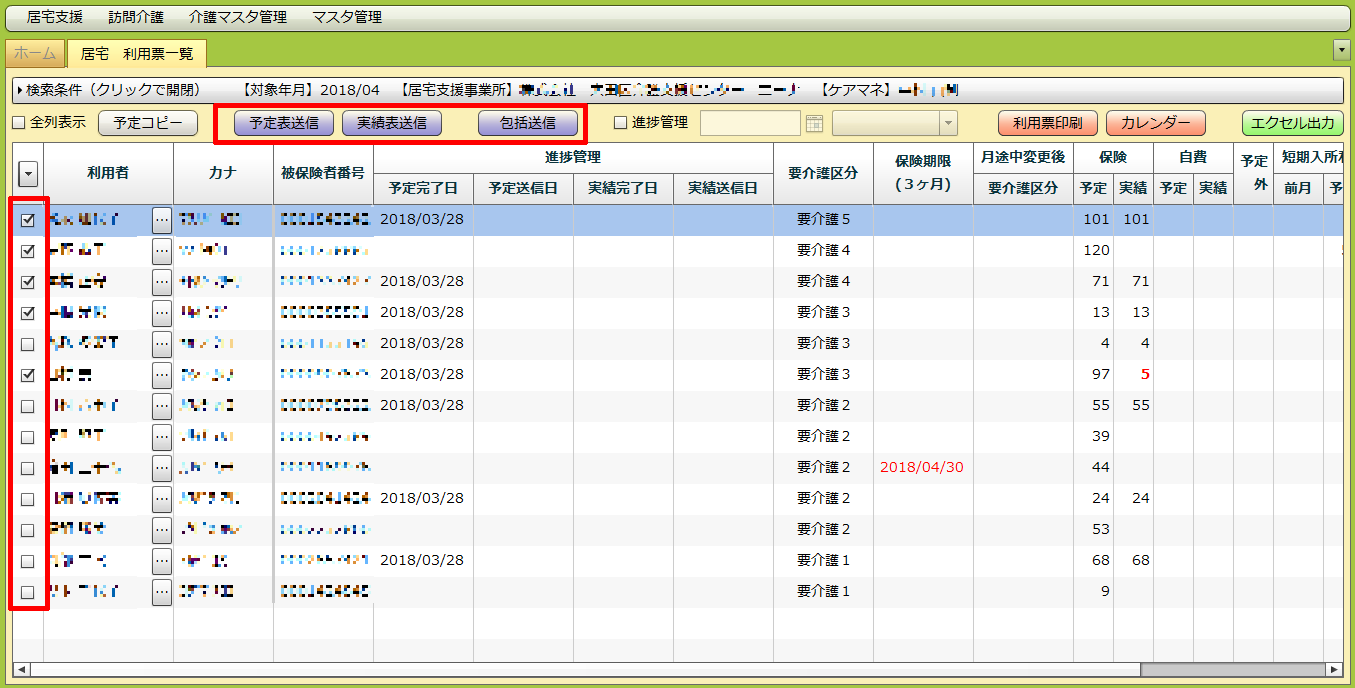The height and width of the screenshot is (688, 1355).
Task: Open the 訪問介護 menu
Action: point(136,17)
